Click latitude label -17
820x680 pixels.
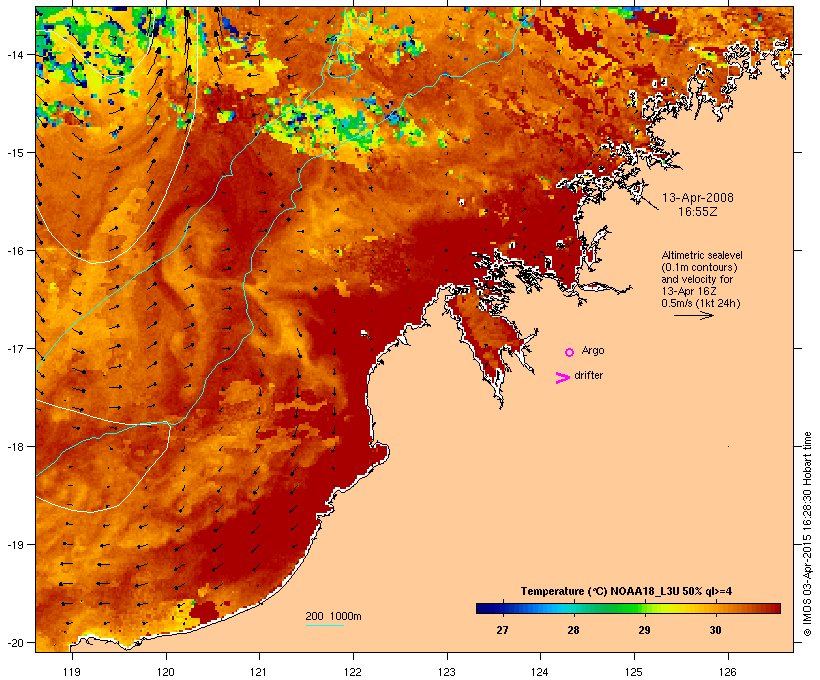[x=14, y=348]
